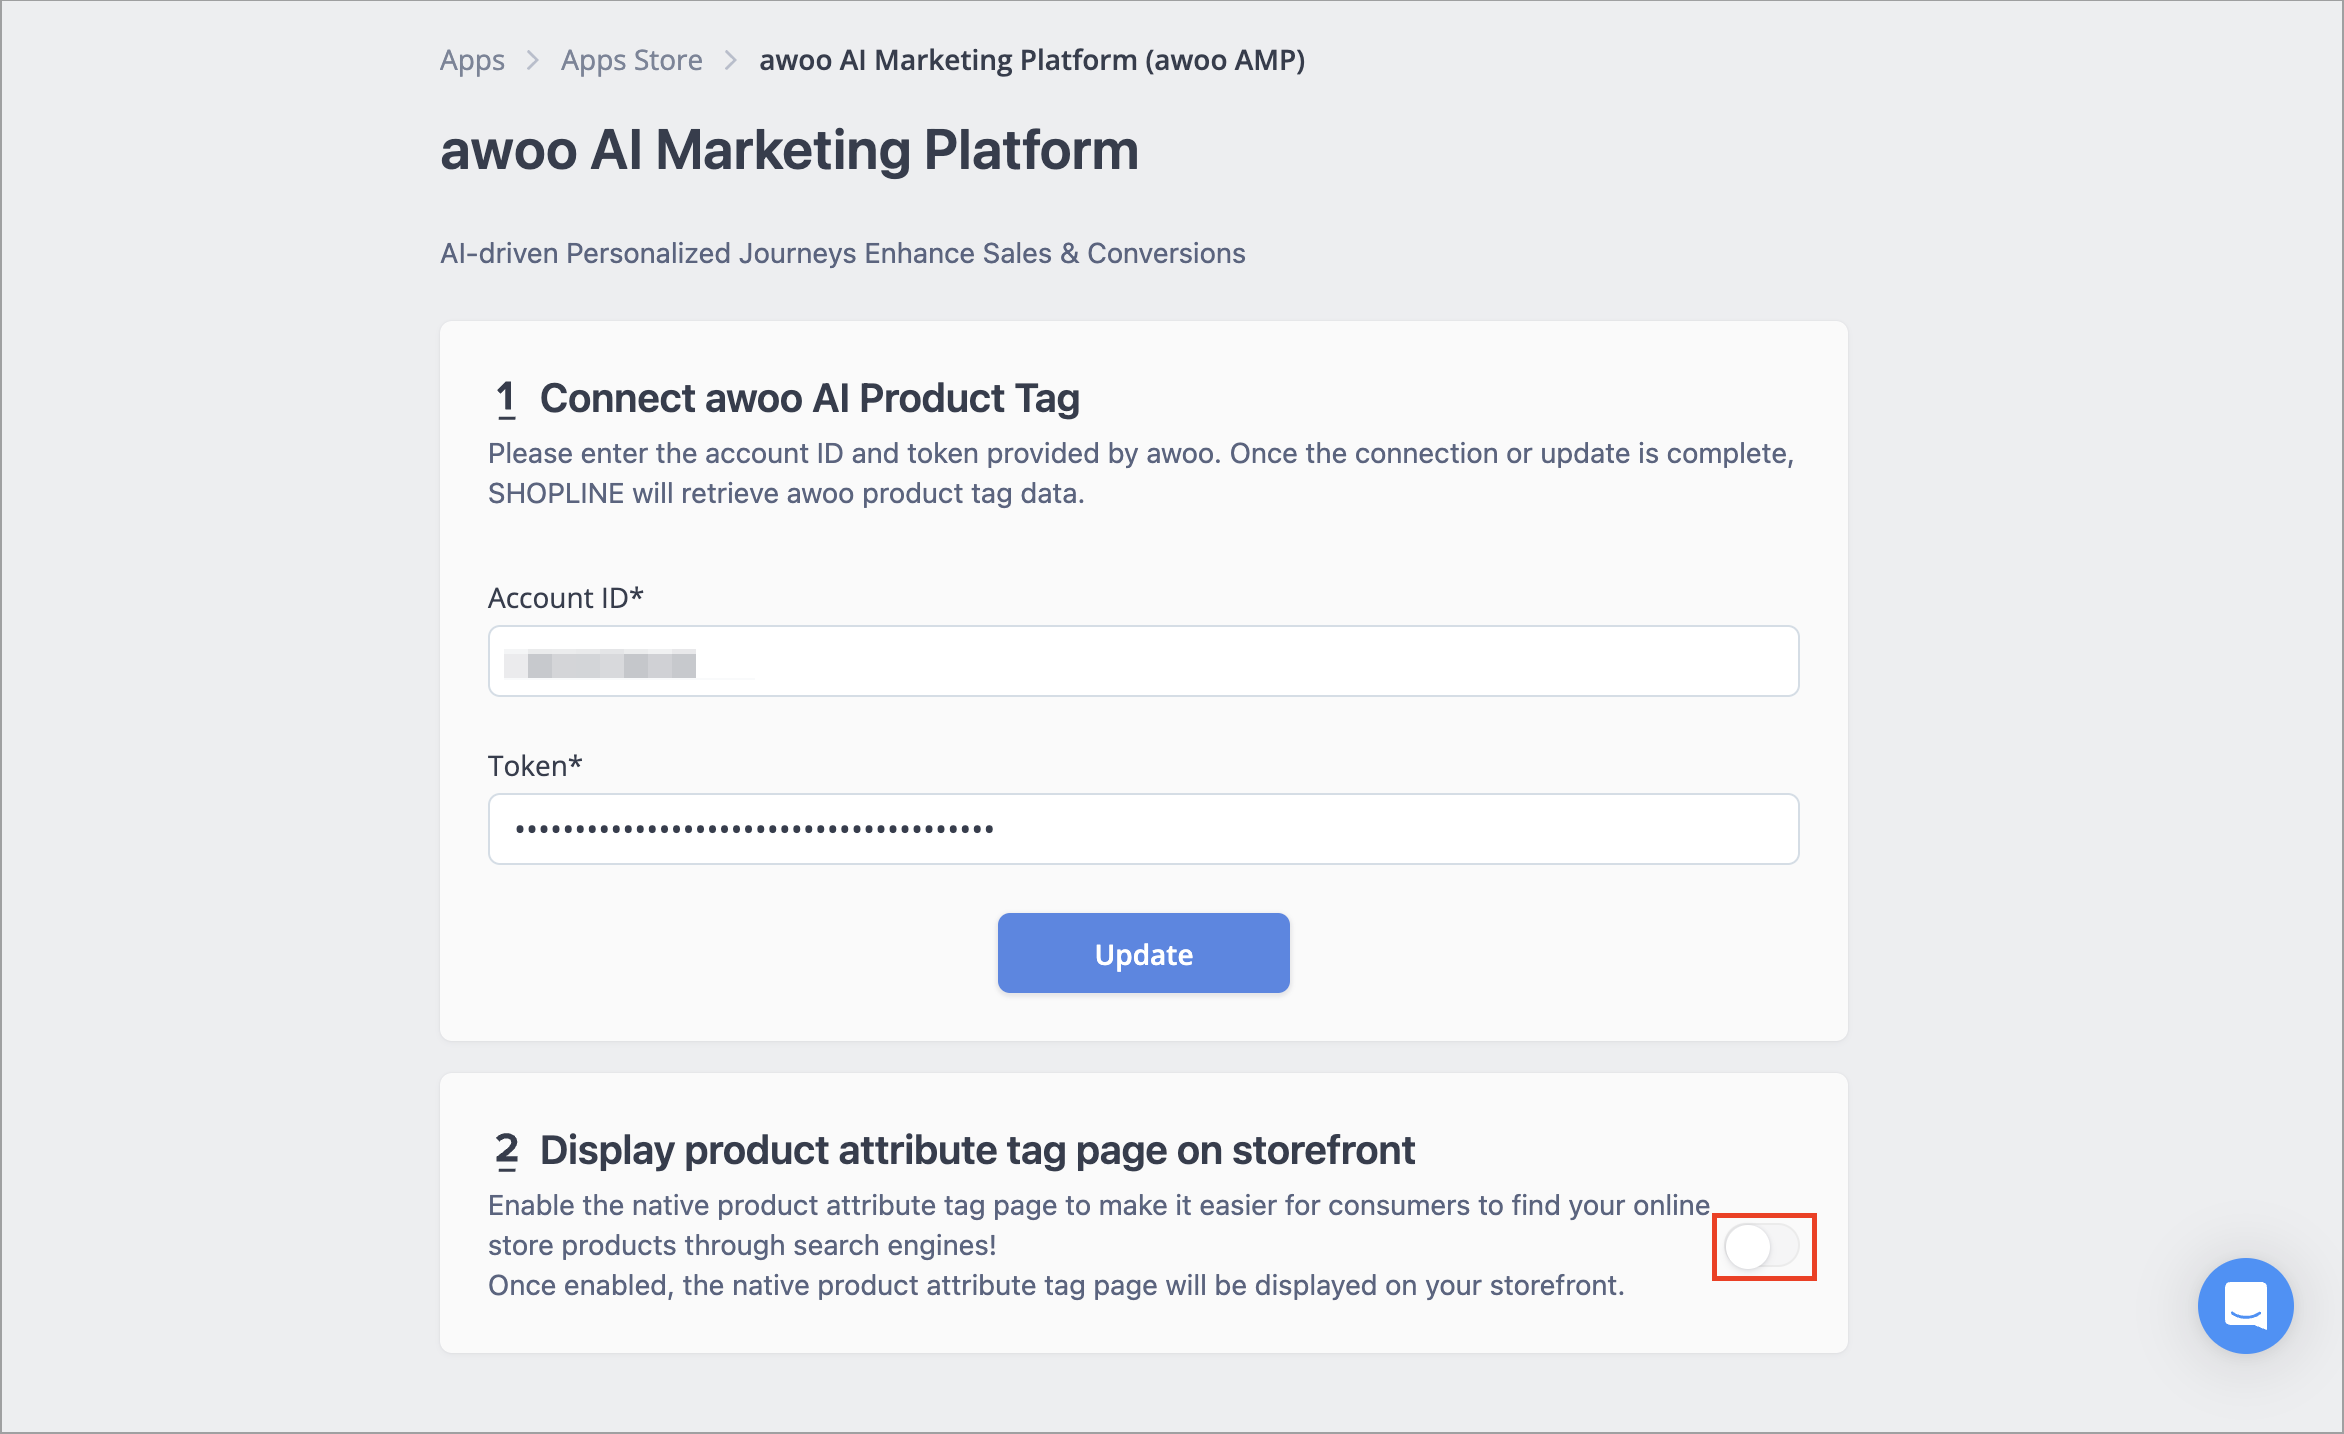
Task: Click the 'Account ID*' field label
Action: [x=566, y=598]
